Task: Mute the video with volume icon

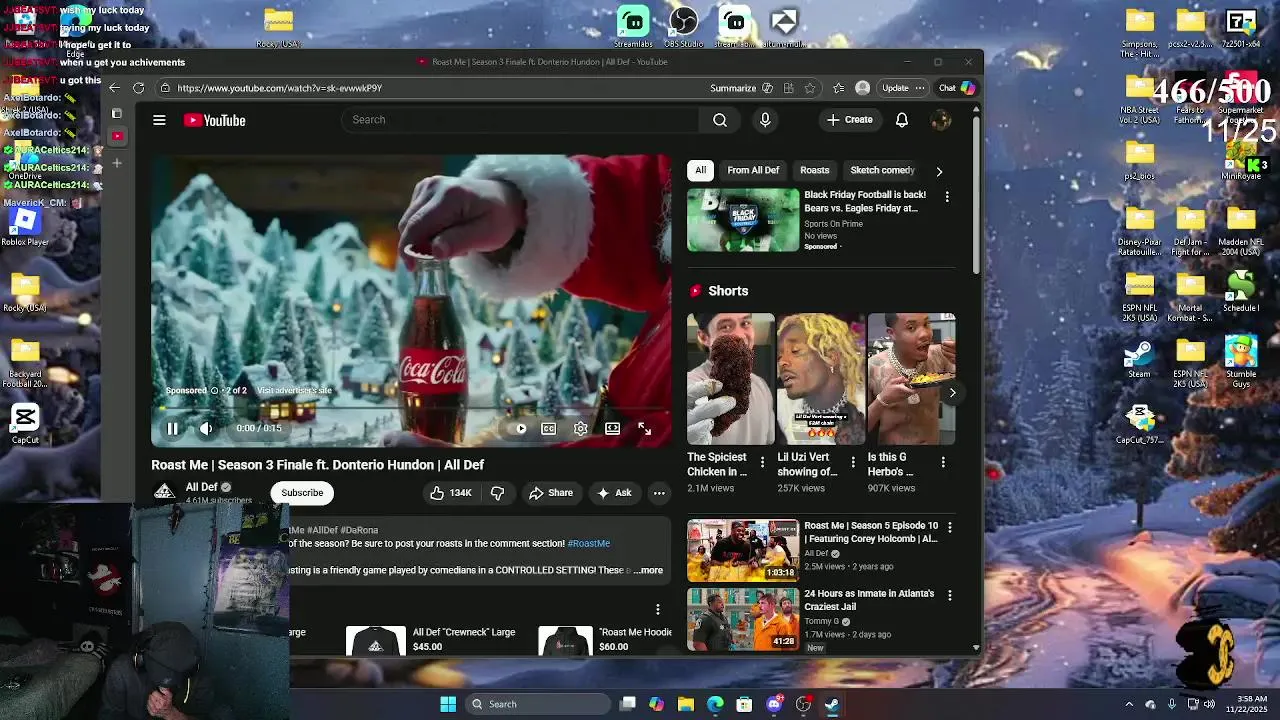Action: click(205, 428)
